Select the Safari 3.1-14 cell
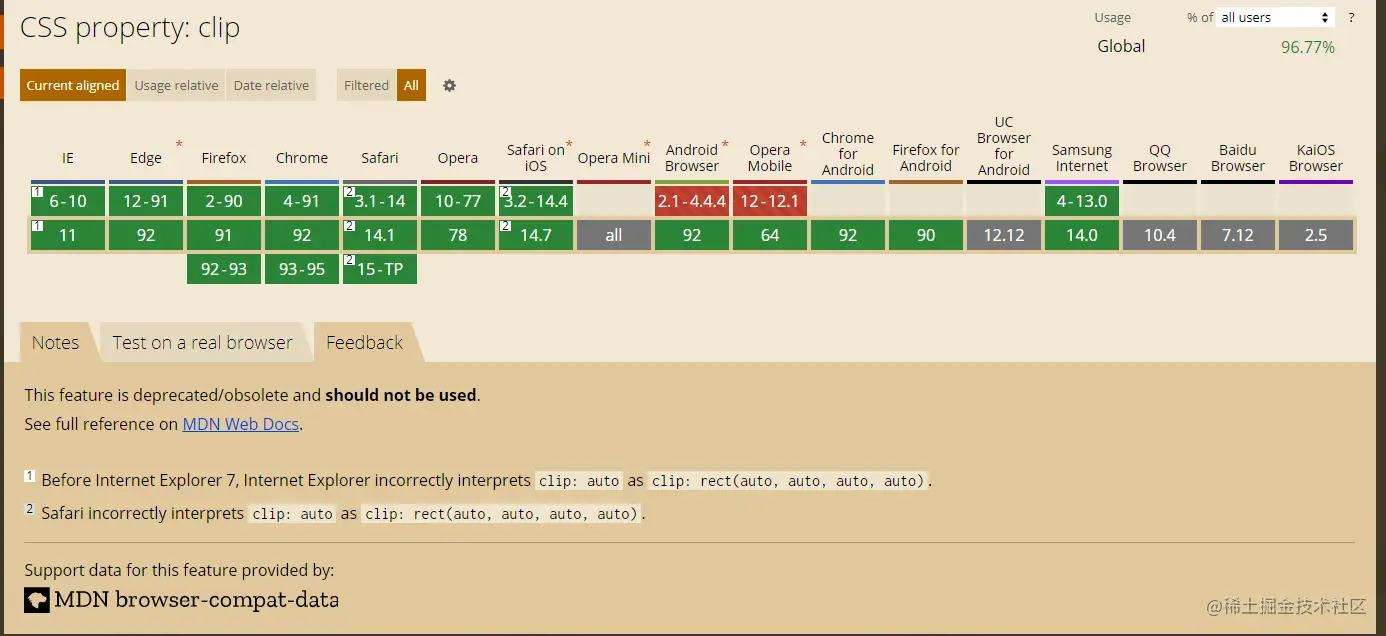The height and width of the screenshot is (636, 1386). click(x=380, y=201)
